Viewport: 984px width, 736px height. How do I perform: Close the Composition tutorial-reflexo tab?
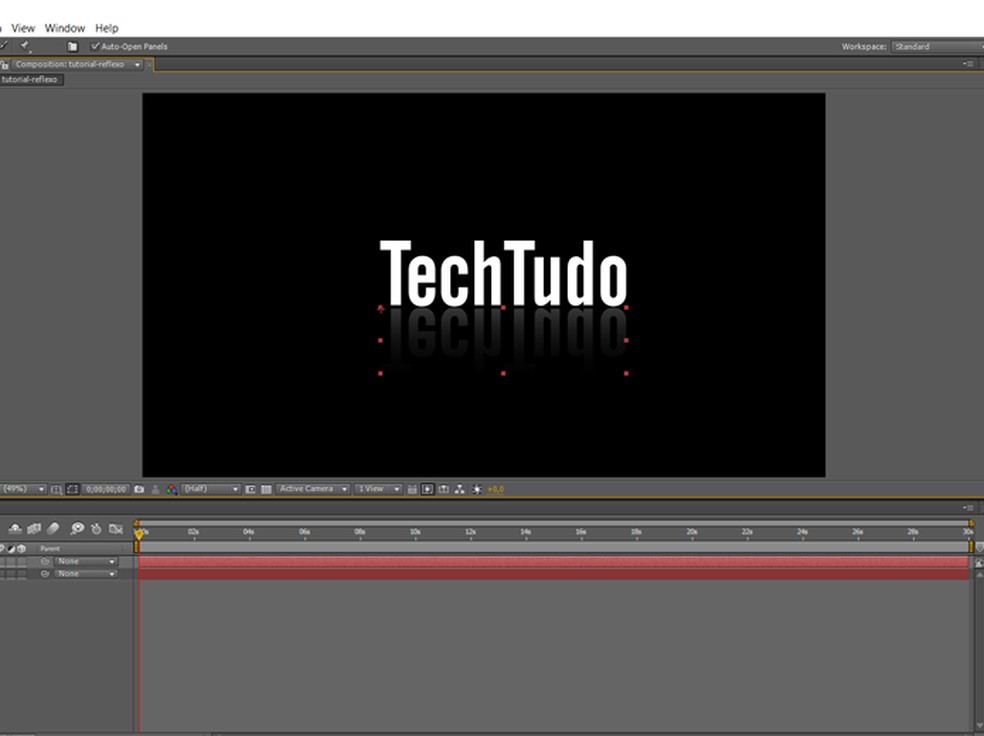click(x=149, y=65)
